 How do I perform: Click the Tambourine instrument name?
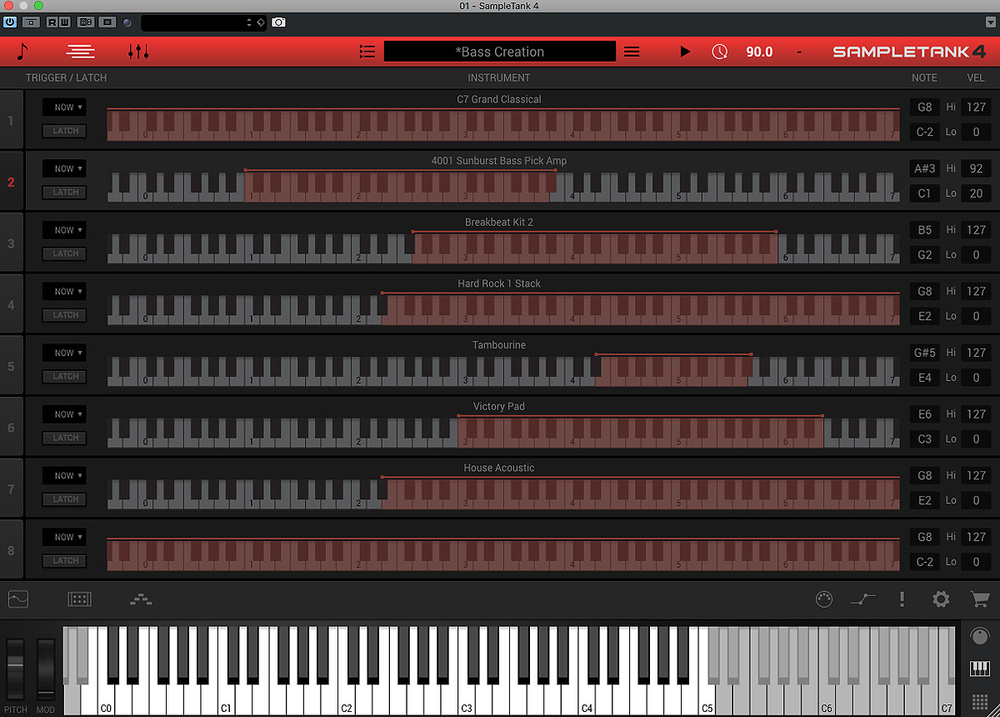499,345
